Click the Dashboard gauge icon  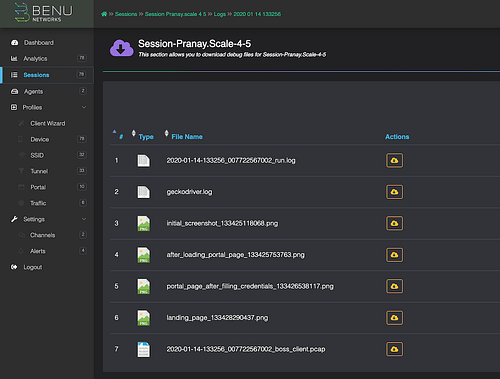[x=14, y=43]
